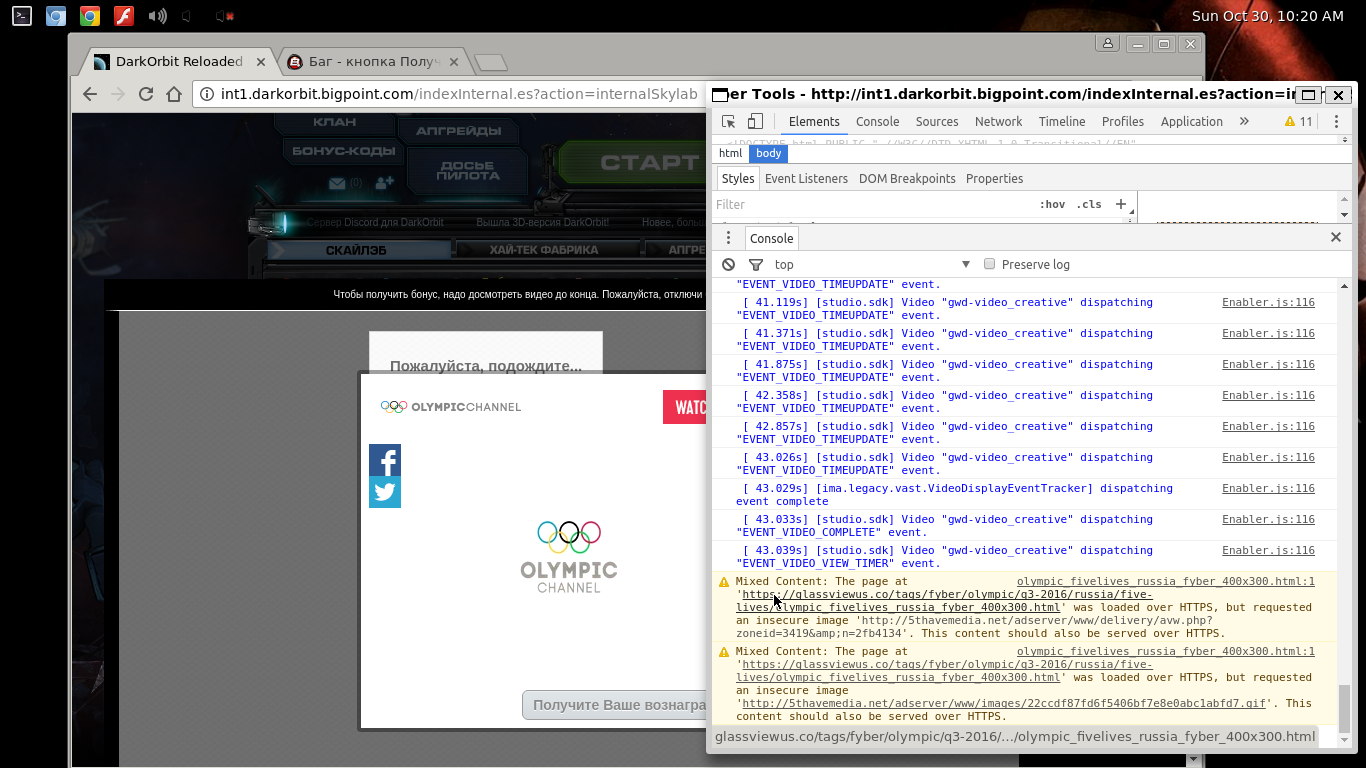The height and width of the screenshot is (768, 1366).
Task: Go back in browser navigation
Action: point(90,94)
